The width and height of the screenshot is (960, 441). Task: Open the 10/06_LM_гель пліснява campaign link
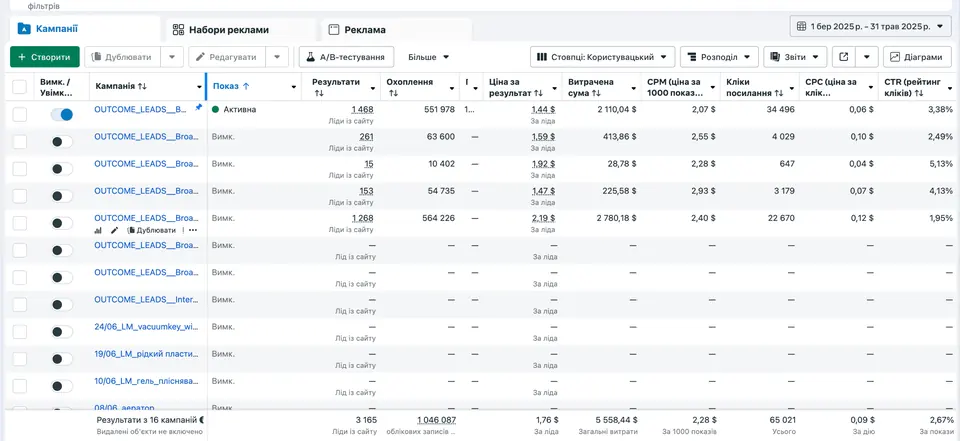coord(147,381)
